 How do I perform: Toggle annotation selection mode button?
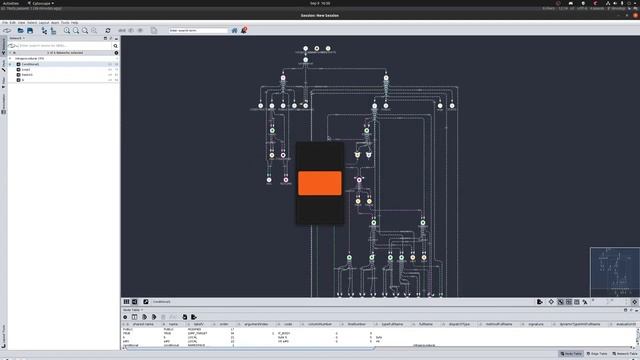pos(577,302)
